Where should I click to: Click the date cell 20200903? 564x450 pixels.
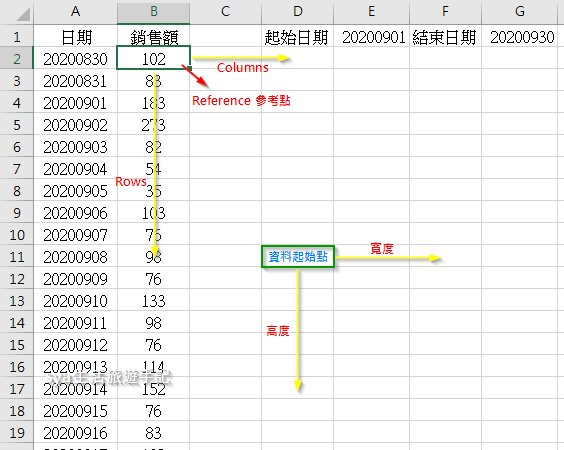point(76,147)
